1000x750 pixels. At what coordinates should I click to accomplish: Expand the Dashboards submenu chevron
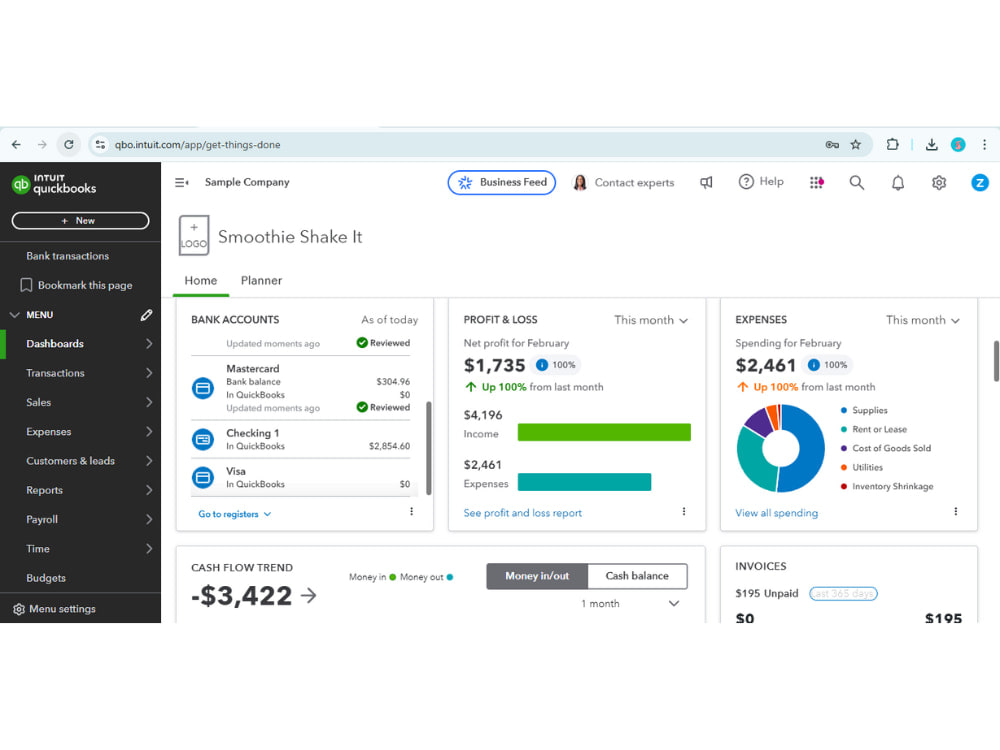(149, 344)
